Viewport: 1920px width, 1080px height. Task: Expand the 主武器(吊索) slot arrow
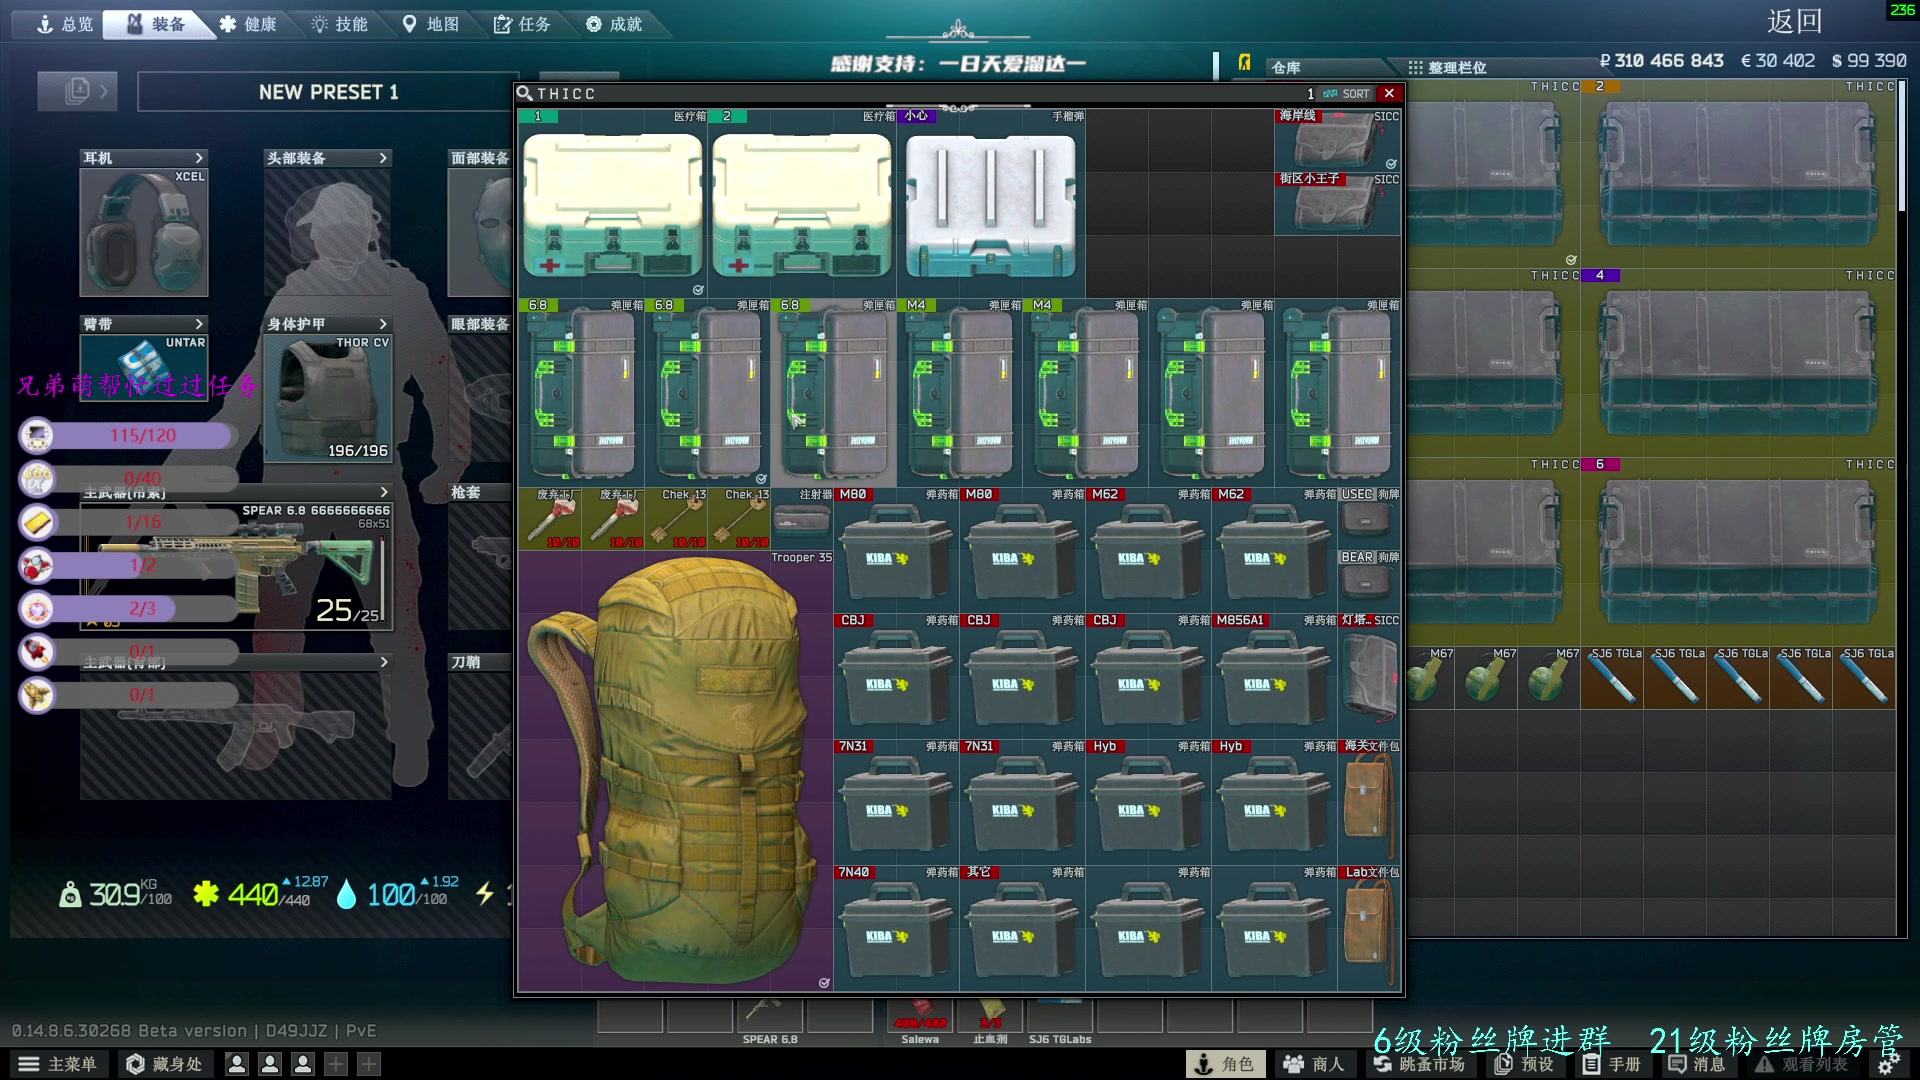[x=383, y=492]
